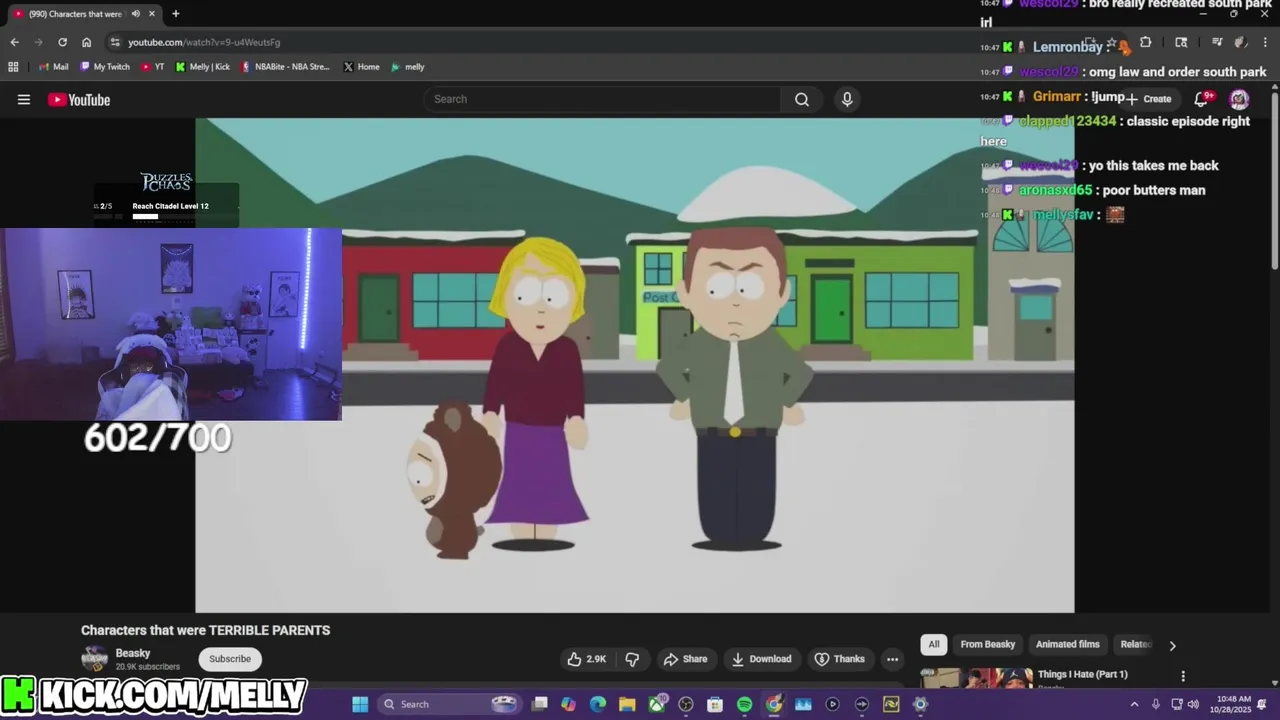Open the YT bookmark
Viewport: 1280px width, 720px height.
tap(153, 67)
